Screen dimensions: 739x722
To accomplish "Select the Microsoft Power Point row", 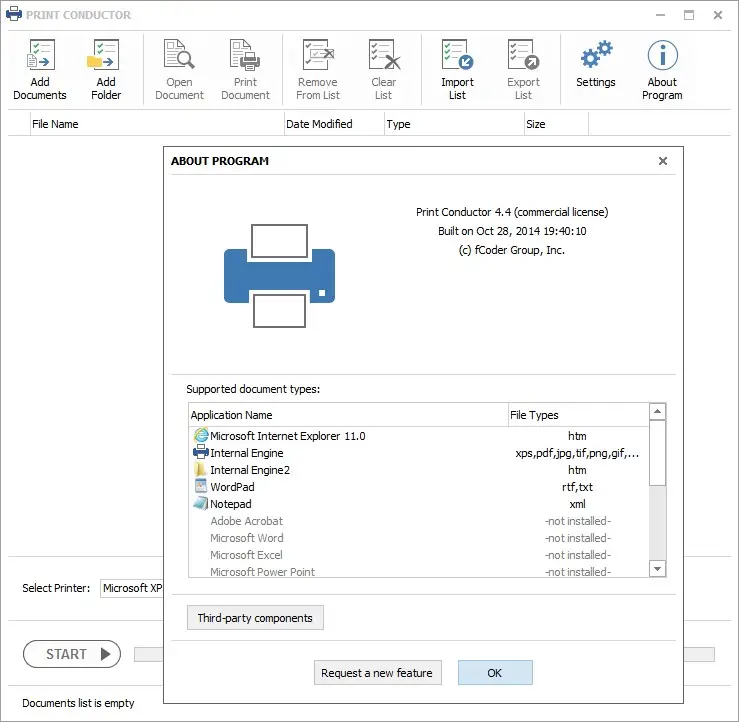I will pyautogui.click(x=419, y=571).
